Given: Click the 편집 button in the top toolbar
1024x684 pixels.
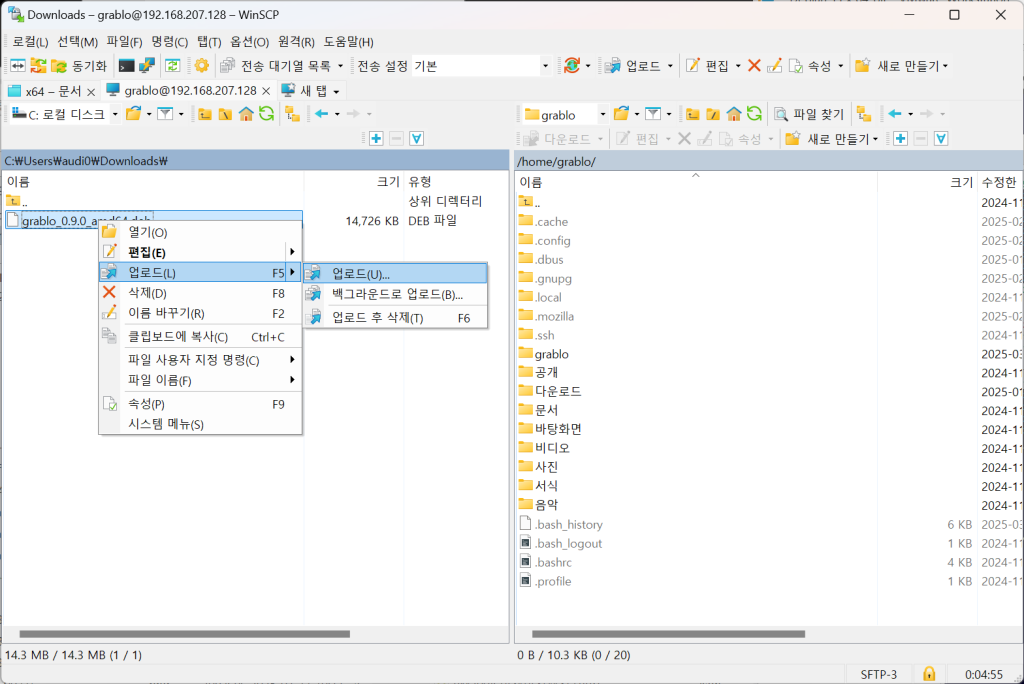Looking at the screenshot, I should coord(709,66).
